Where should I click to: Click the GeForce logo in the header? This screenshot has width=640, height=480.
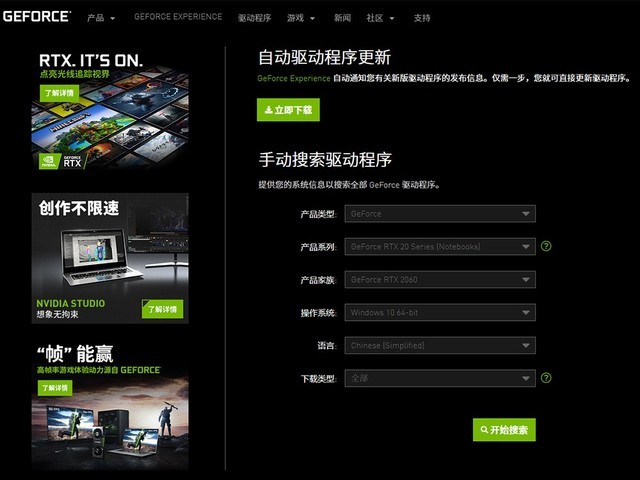click(x=37, y=16)
